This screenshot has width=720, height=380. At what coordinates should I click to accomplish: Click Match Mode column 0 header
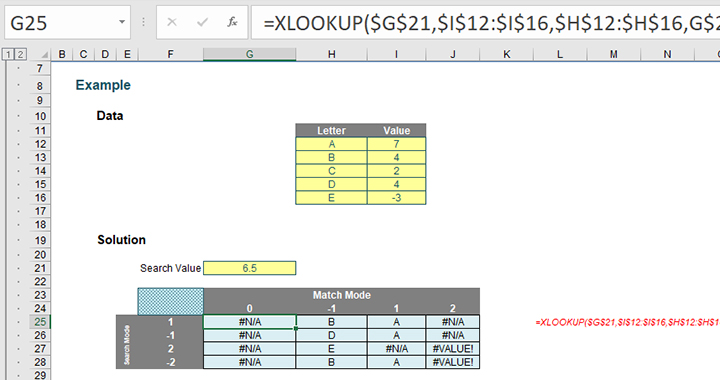(249, 308)
